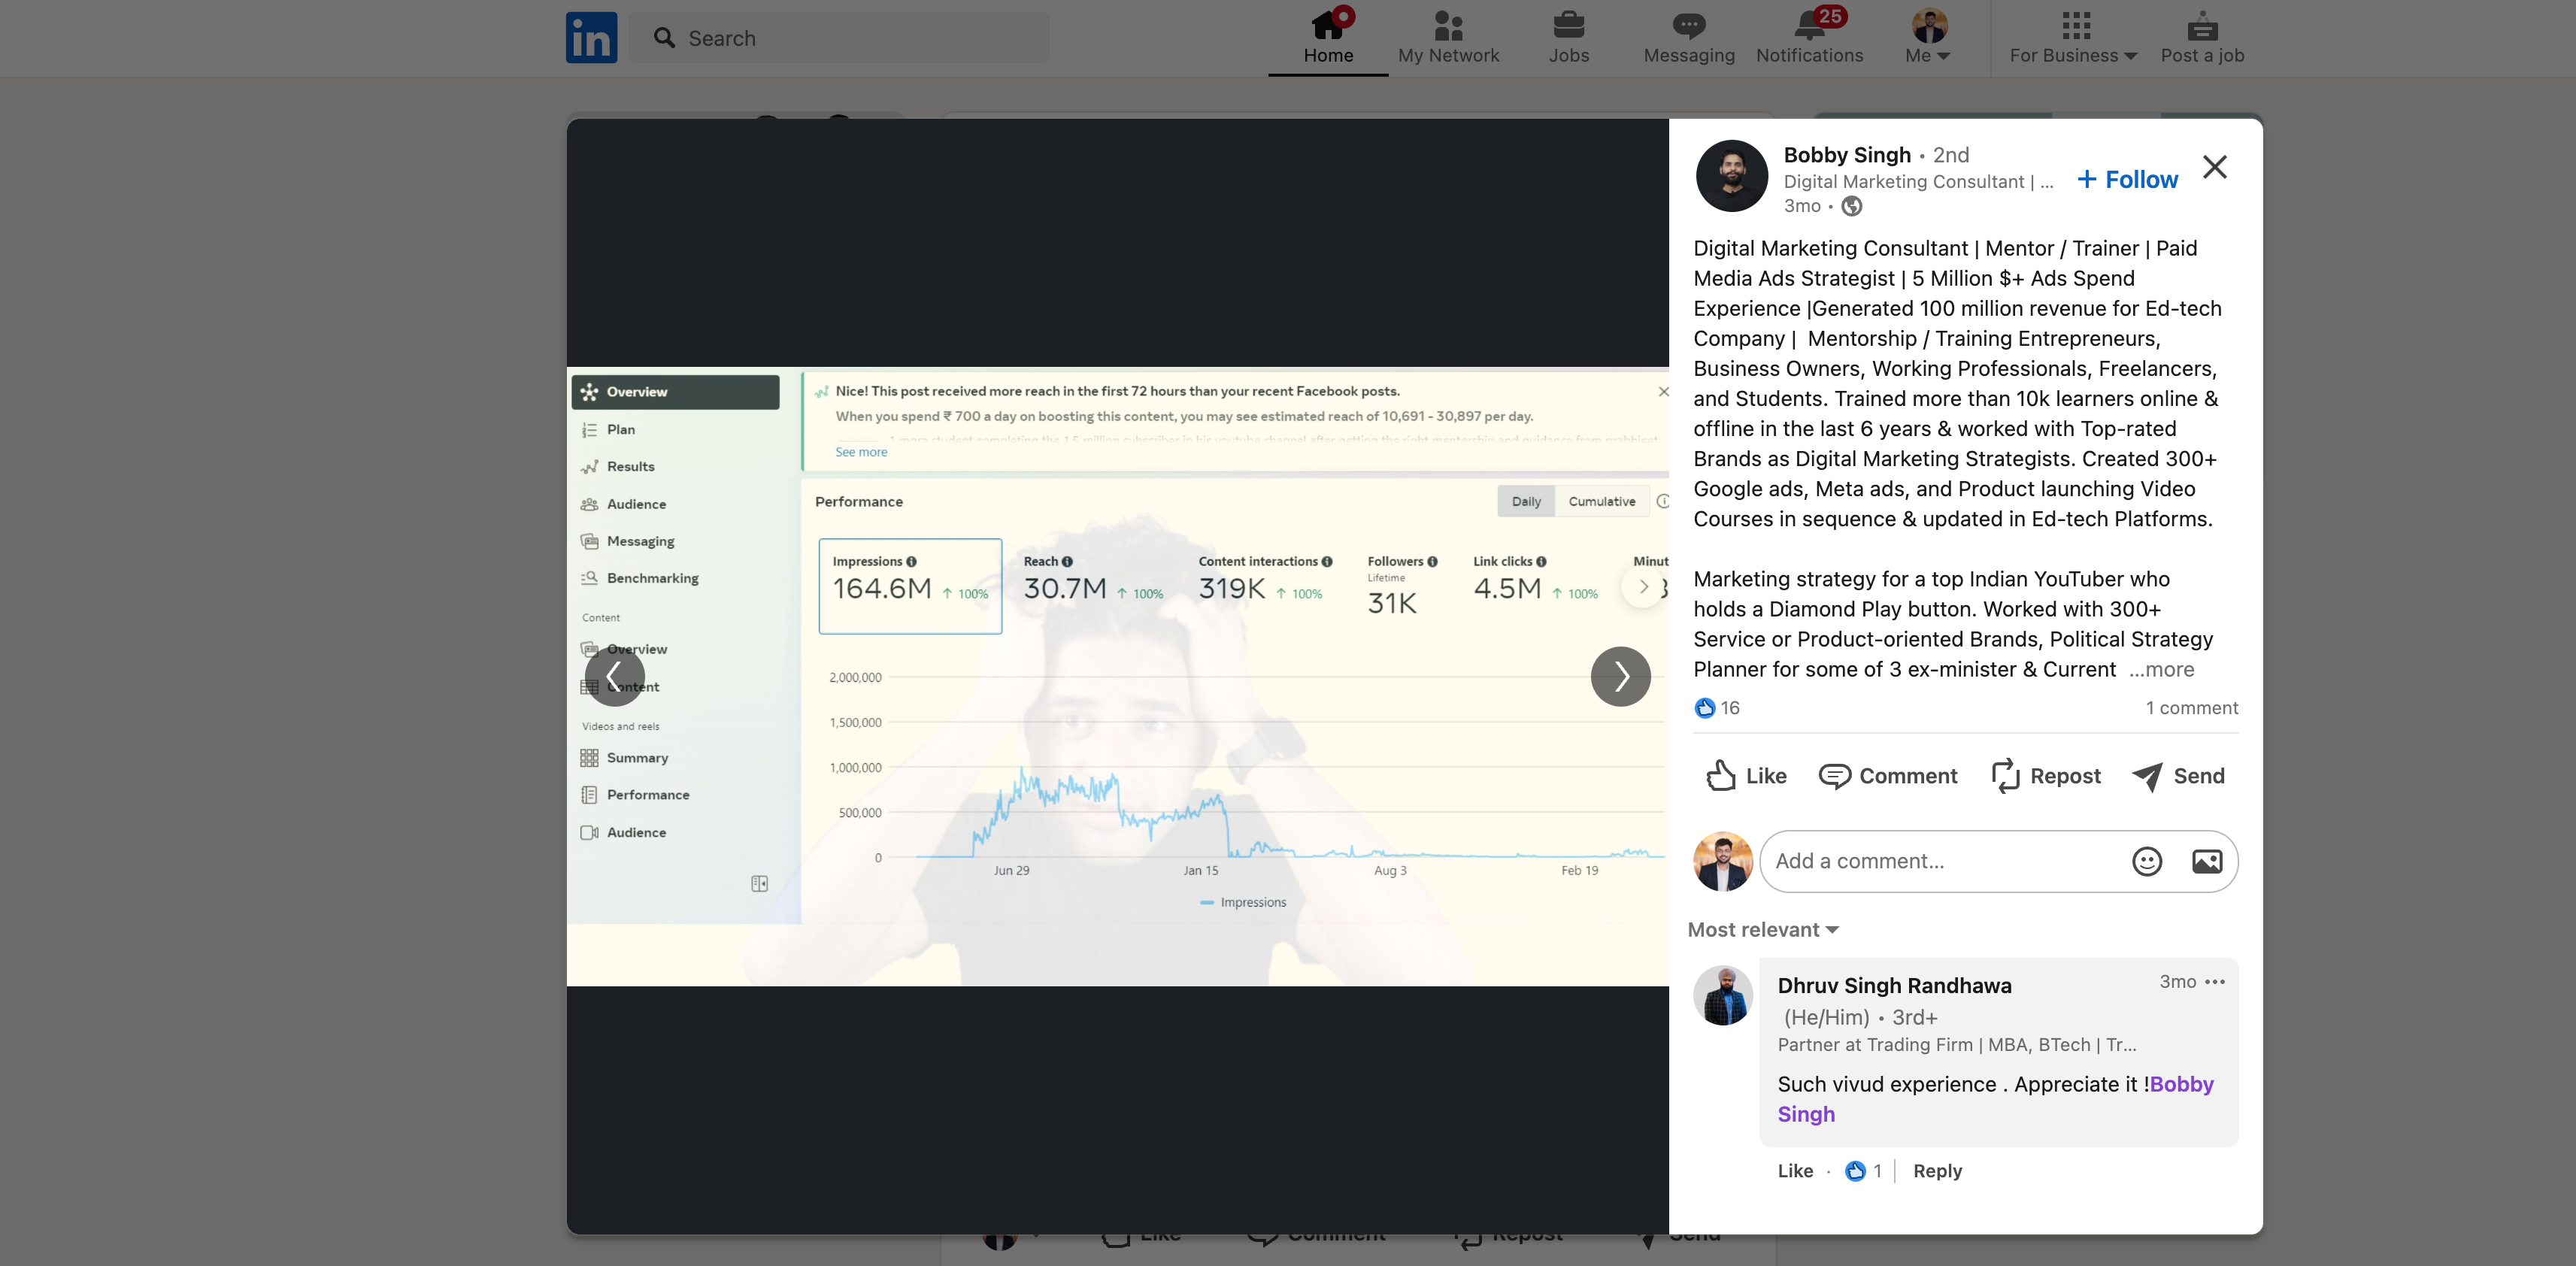The image size is (2576, 1266).
Task: Like Bobby Singh's post
Action: coord(1746,776)
